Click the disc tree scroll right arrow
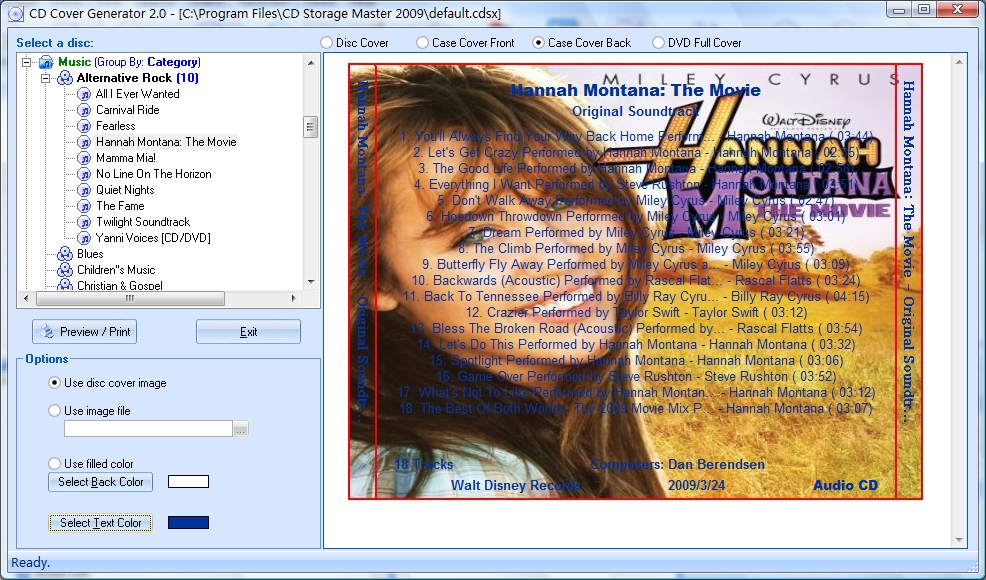 (x=293, y=298)
